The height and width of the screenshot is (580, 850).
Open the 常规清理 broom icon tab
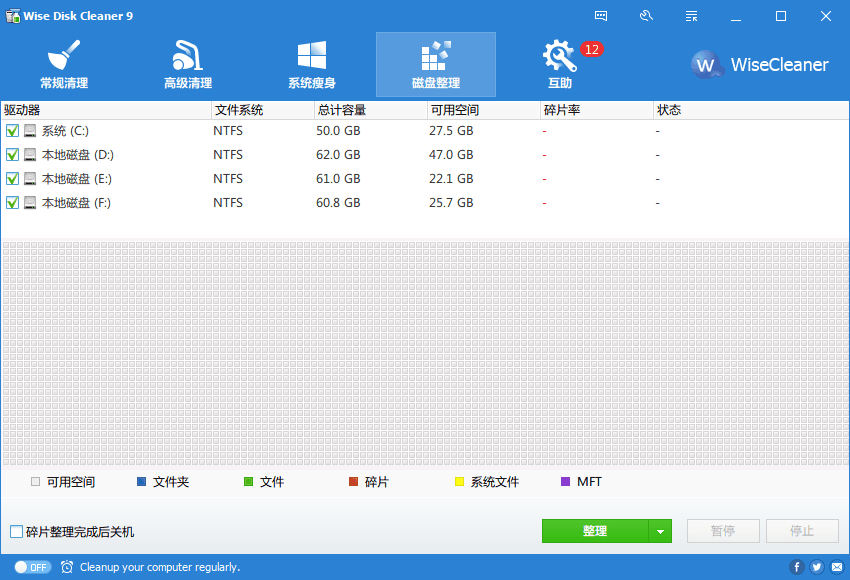(x=64, y=64)
